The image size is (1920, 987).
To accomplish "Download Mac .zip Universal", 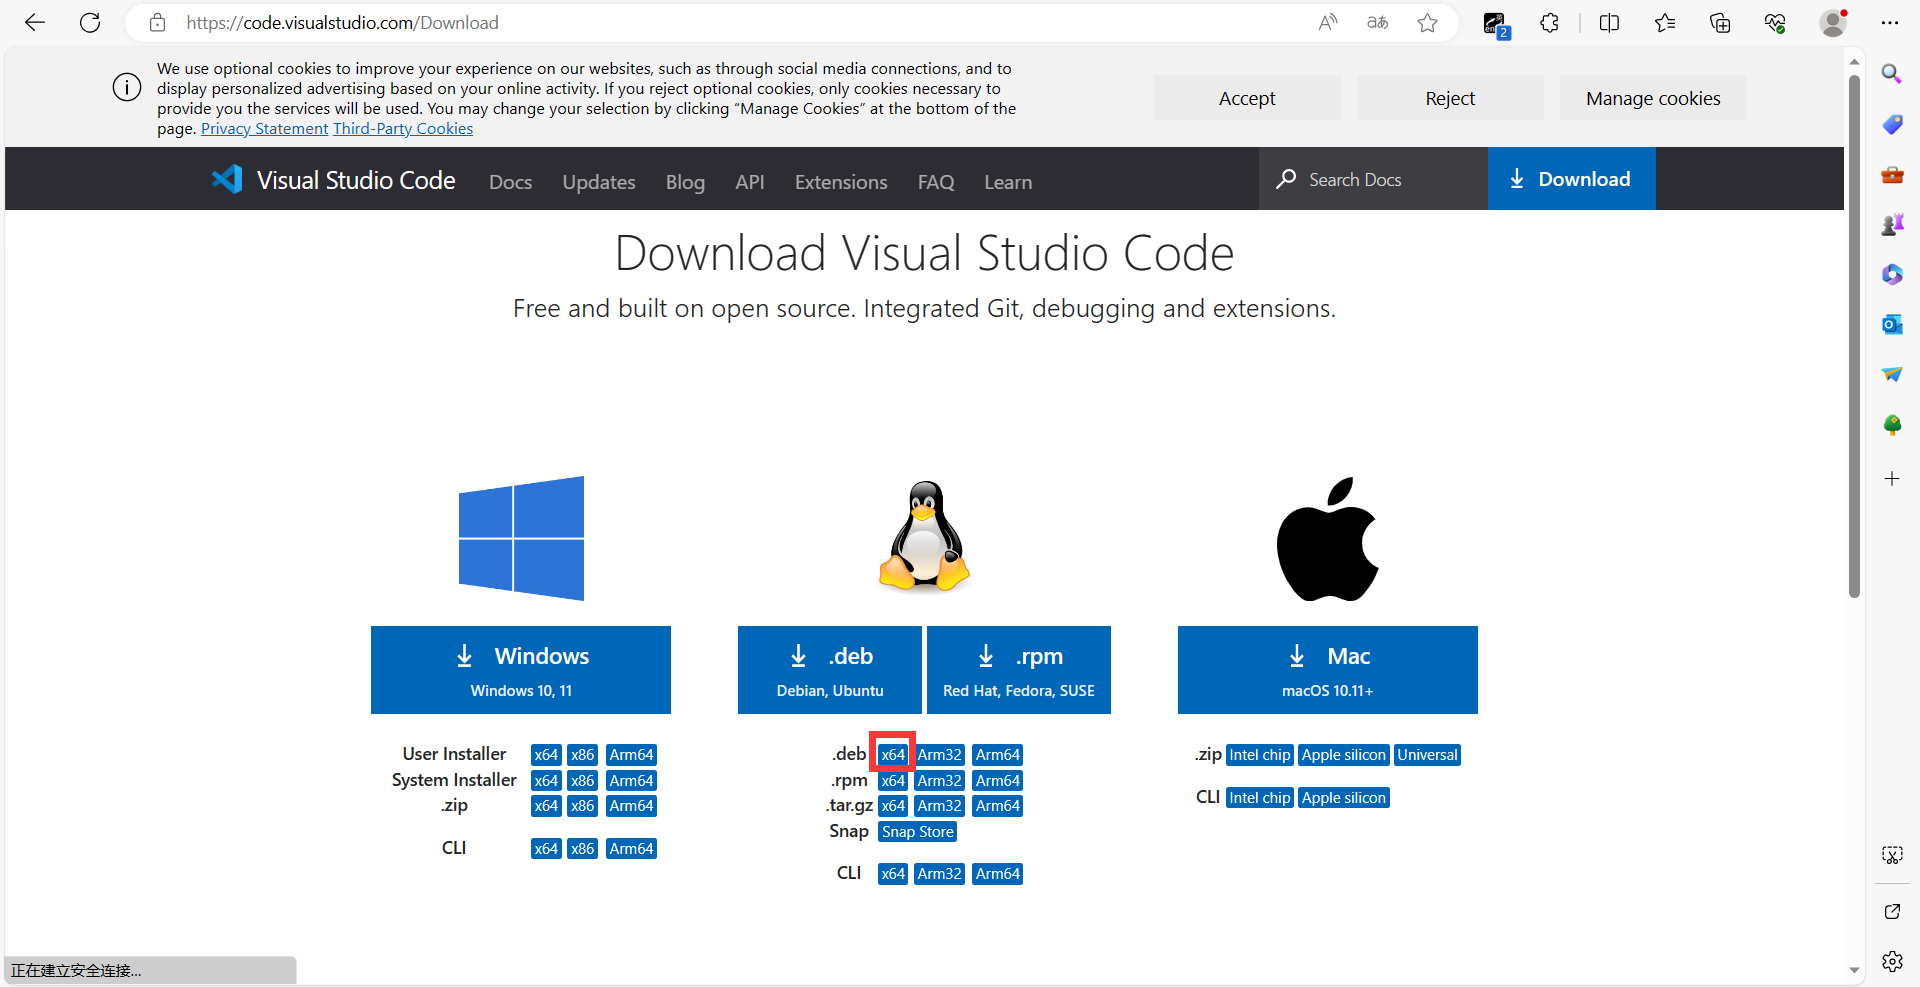I will click(x=1428, y=755).
